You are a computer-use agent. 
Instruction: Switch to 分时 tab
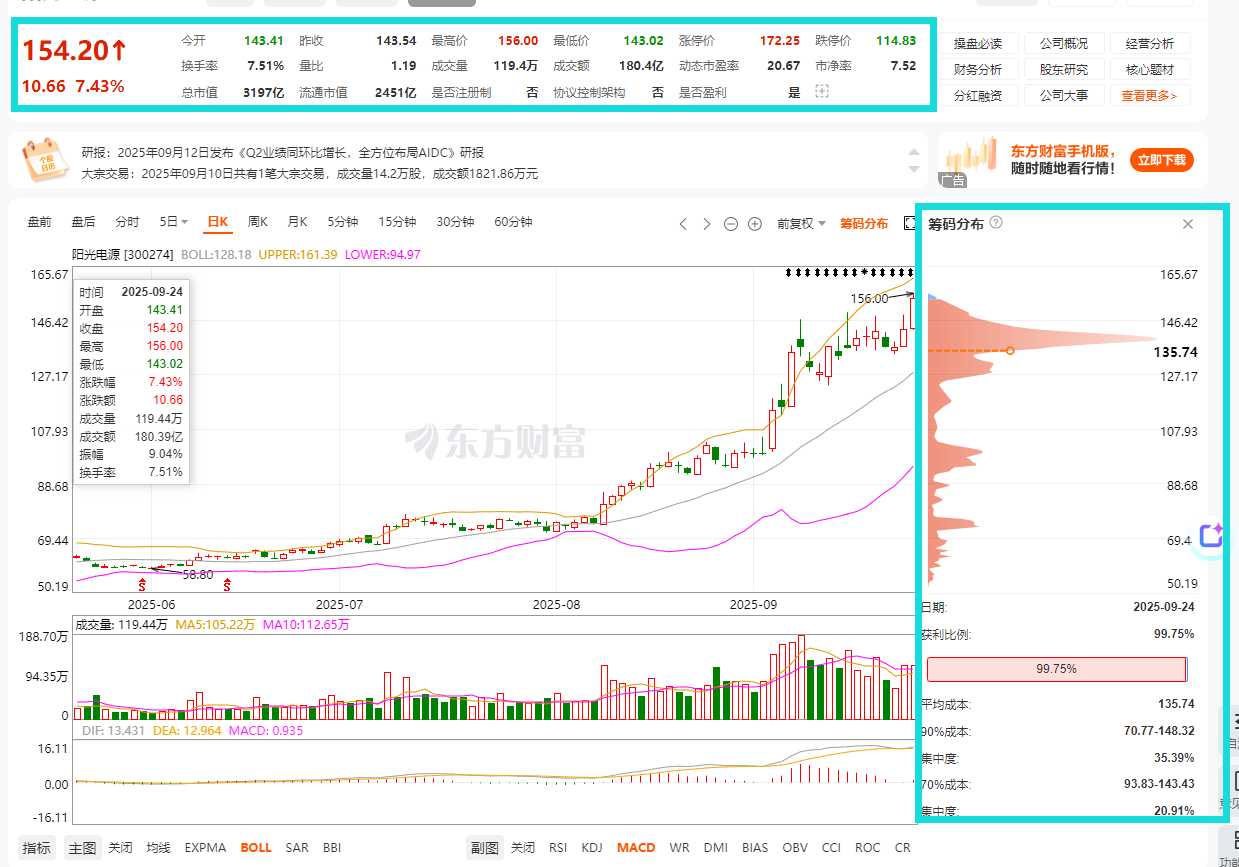[127, 222]
